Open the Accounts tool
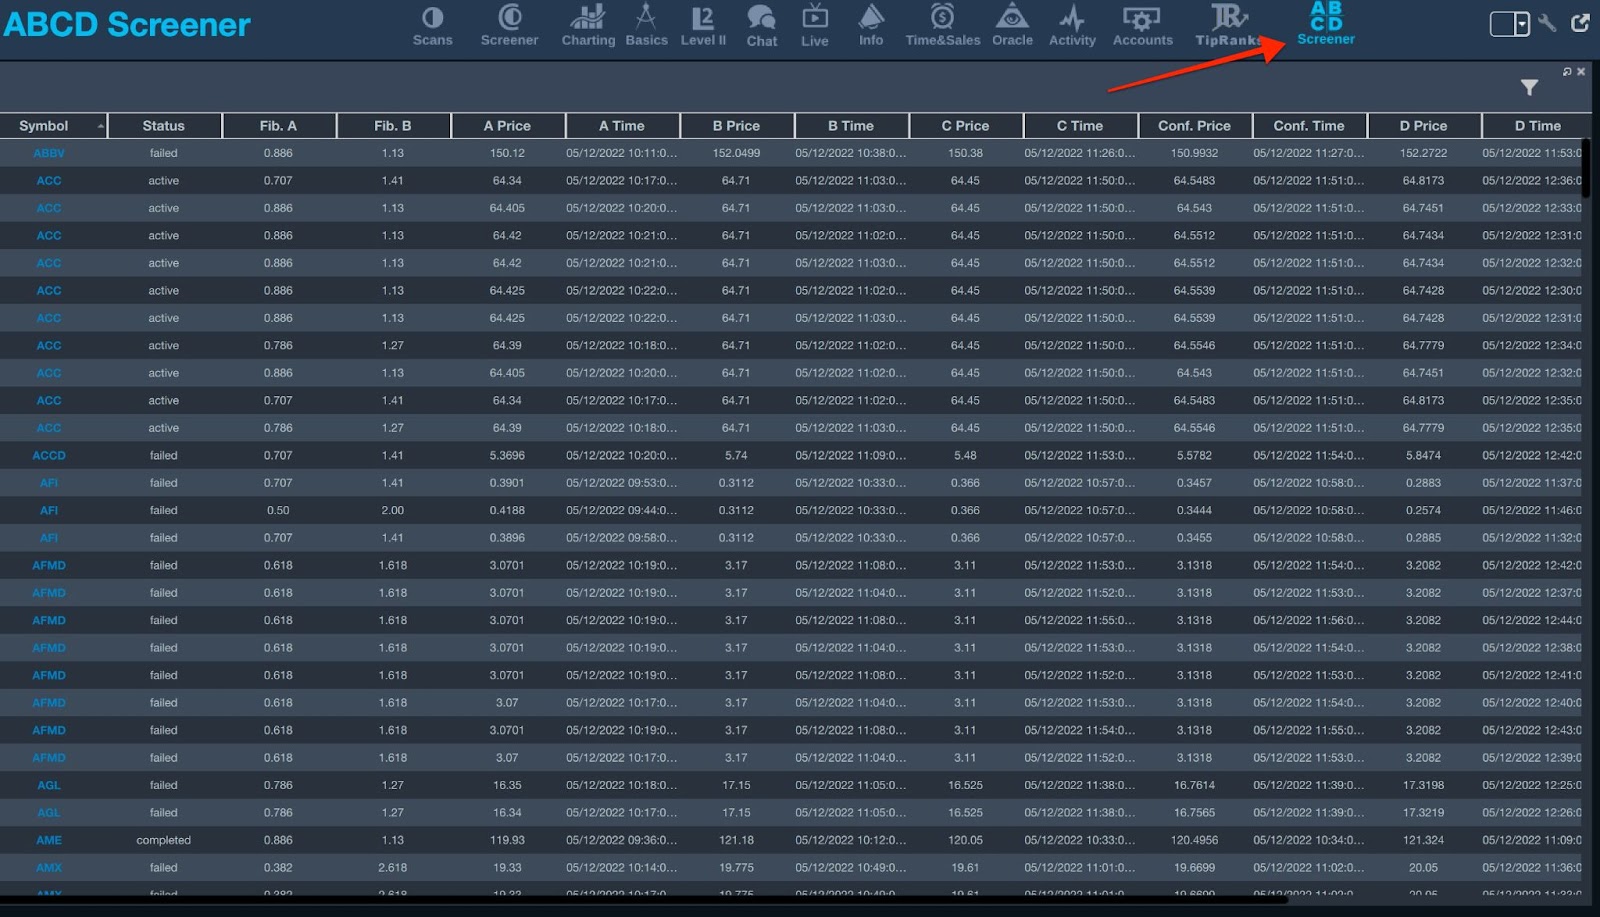 [x=1142, y=26]
